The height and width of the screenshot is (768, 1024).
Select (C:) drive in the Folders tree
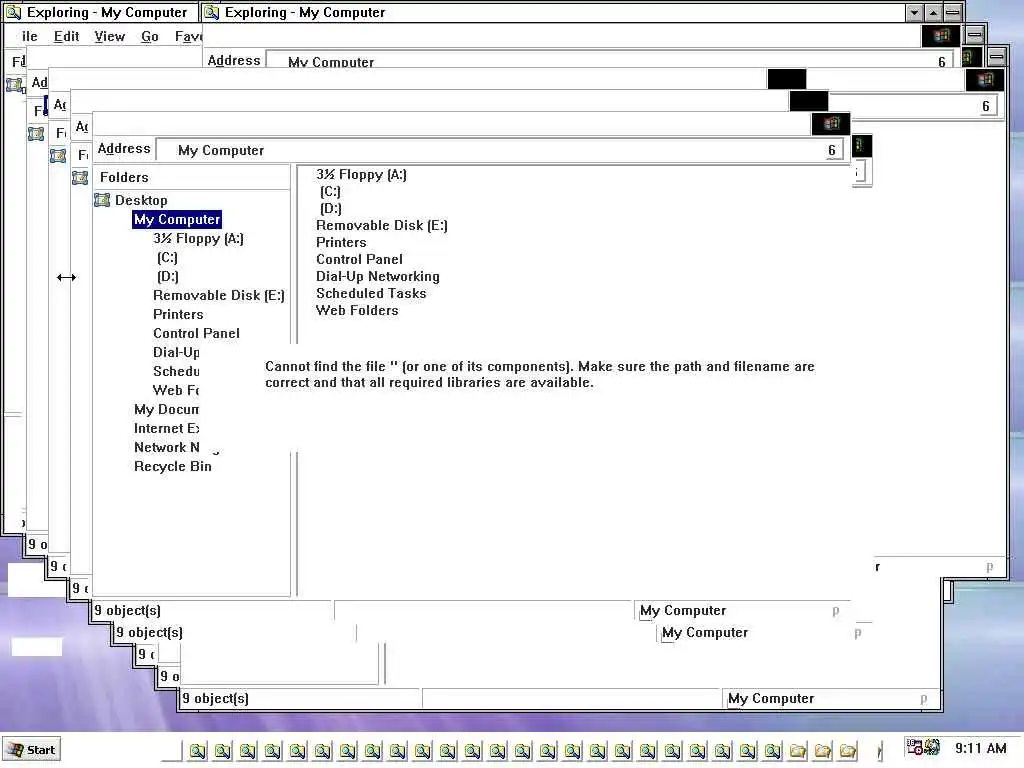[x=167, y=257]
